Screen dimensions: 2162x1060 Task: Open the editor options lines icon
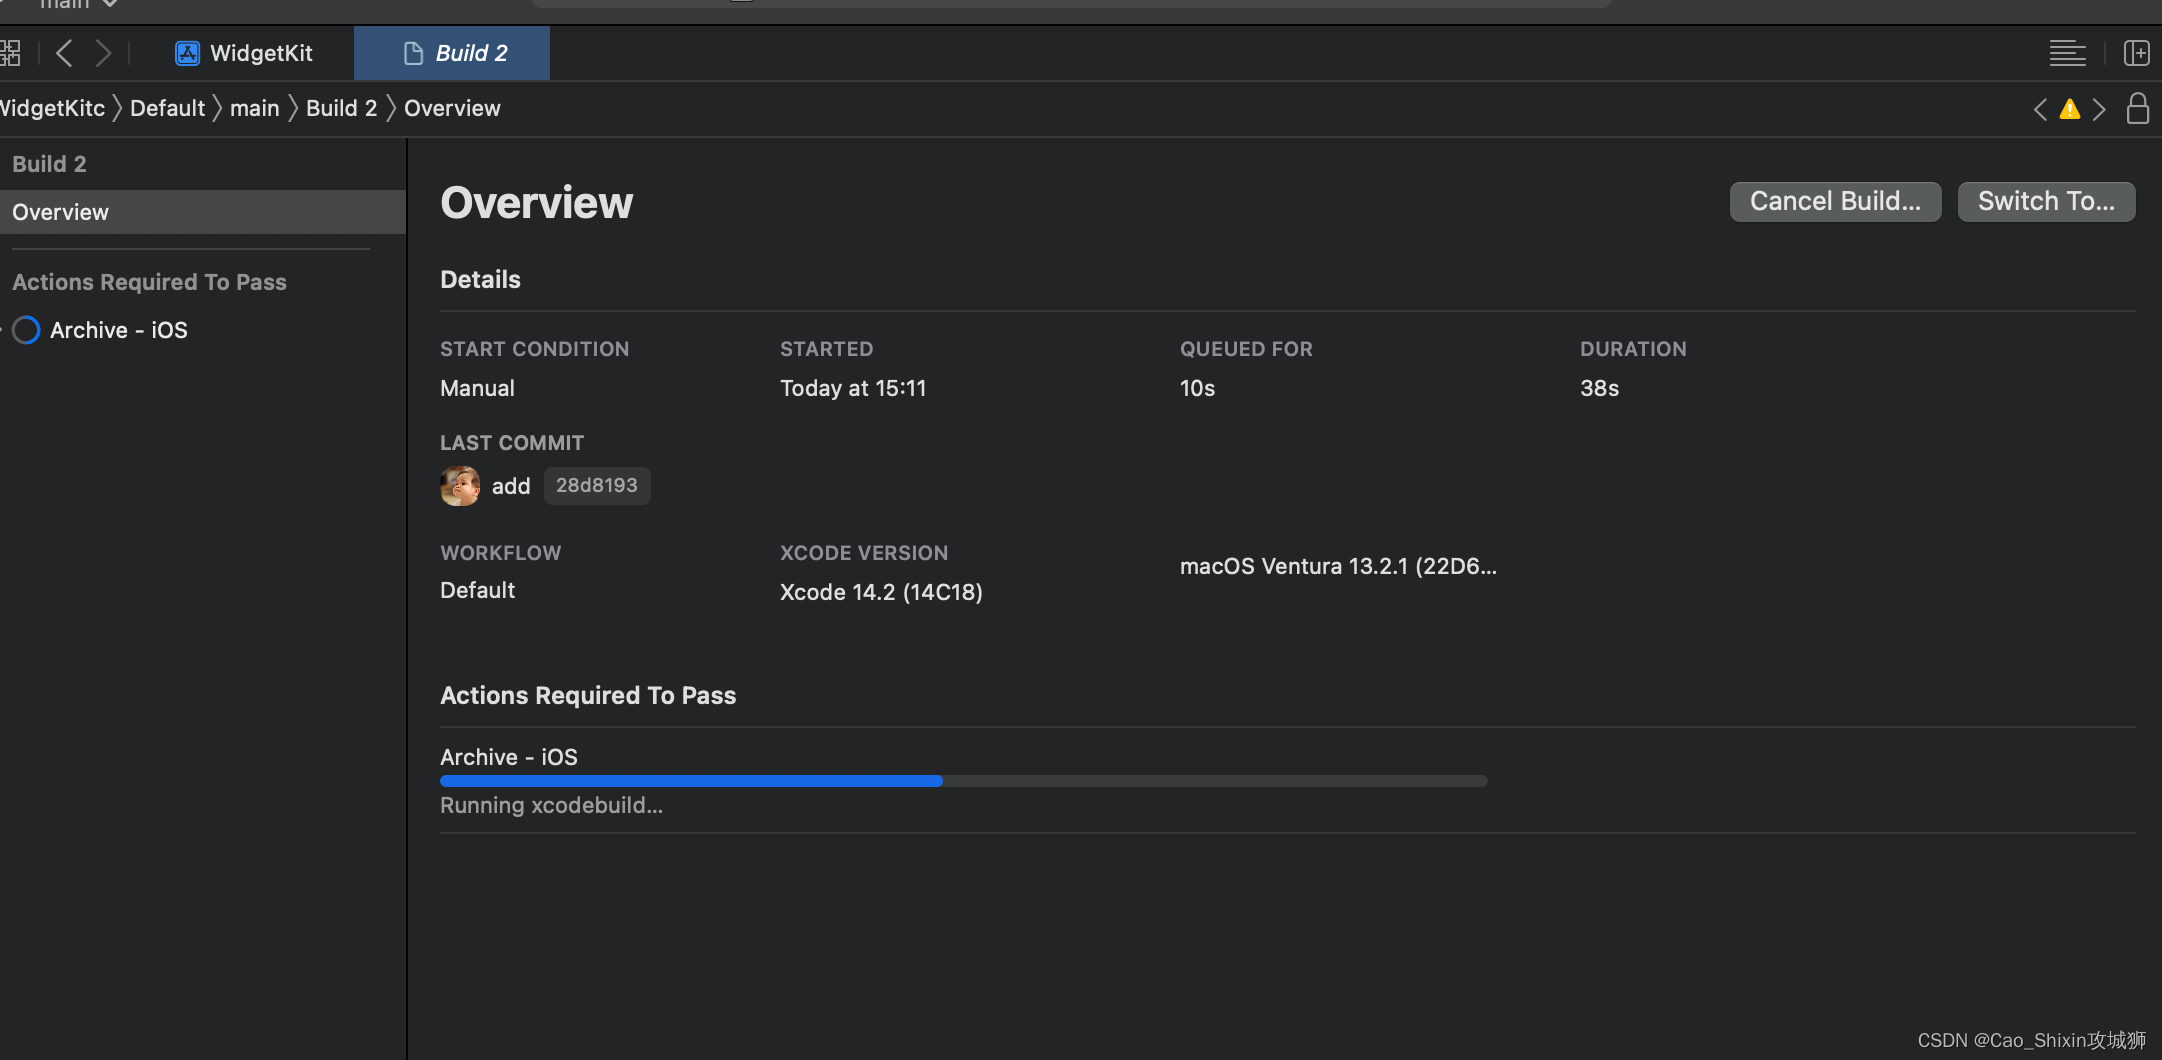pyautogui.click(x=2067, y=53)
